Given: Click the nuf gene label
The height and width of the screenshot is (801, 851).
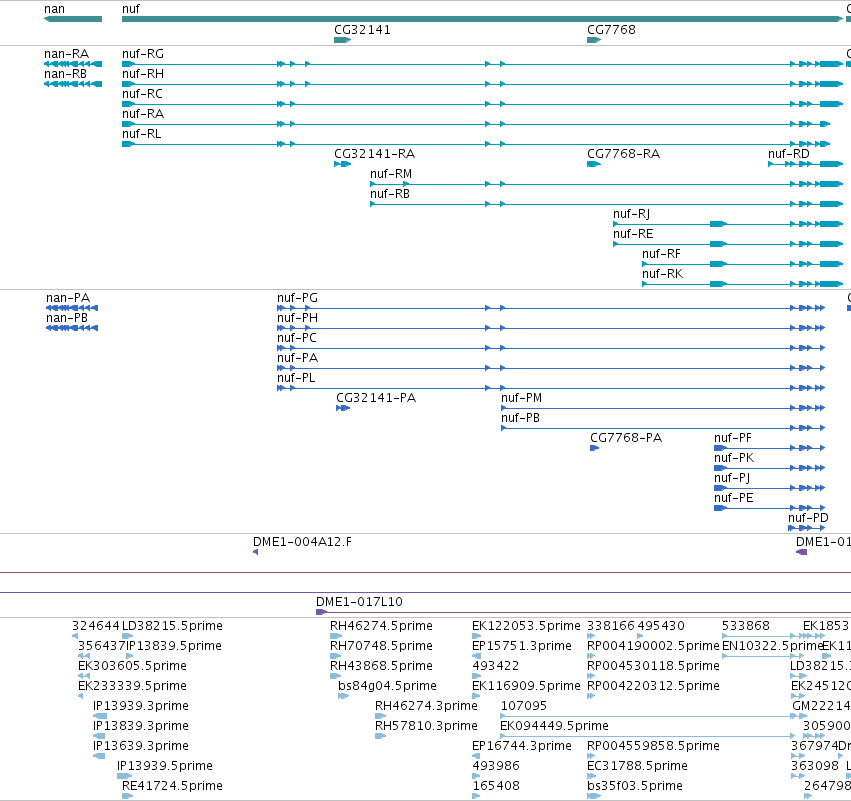Looking at the screenshot, I should point(131,9).
